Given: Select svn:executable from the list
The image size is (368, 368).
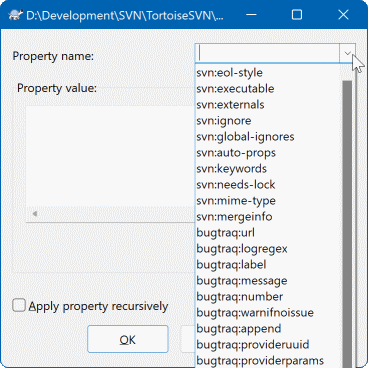Looking at the screenshot, I should pyautogui.click(x=269, y=89).
